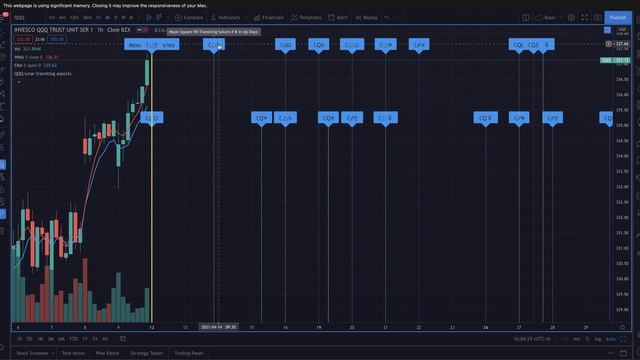Select the 1D date range
The width and height of the screenshot is (640, 360).
[19, 339]
